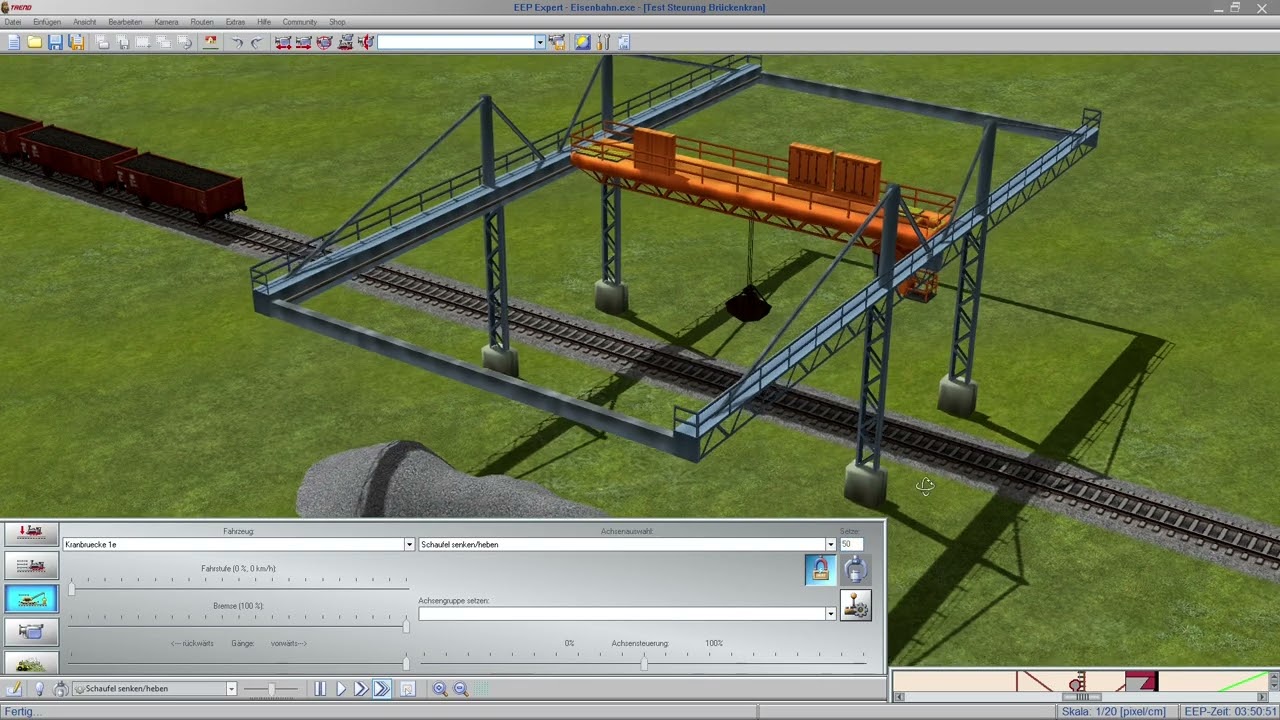
Task: Open the Bearbeiten menu
Action: 125,22
